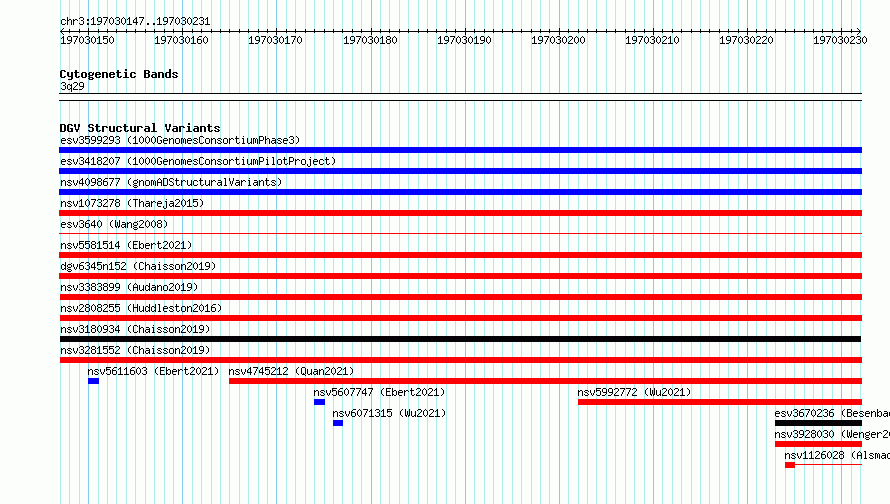Click the nsv1073278 (Thareja2015) label
This screenshot has width=890, height=504.
tap(132, 203)
